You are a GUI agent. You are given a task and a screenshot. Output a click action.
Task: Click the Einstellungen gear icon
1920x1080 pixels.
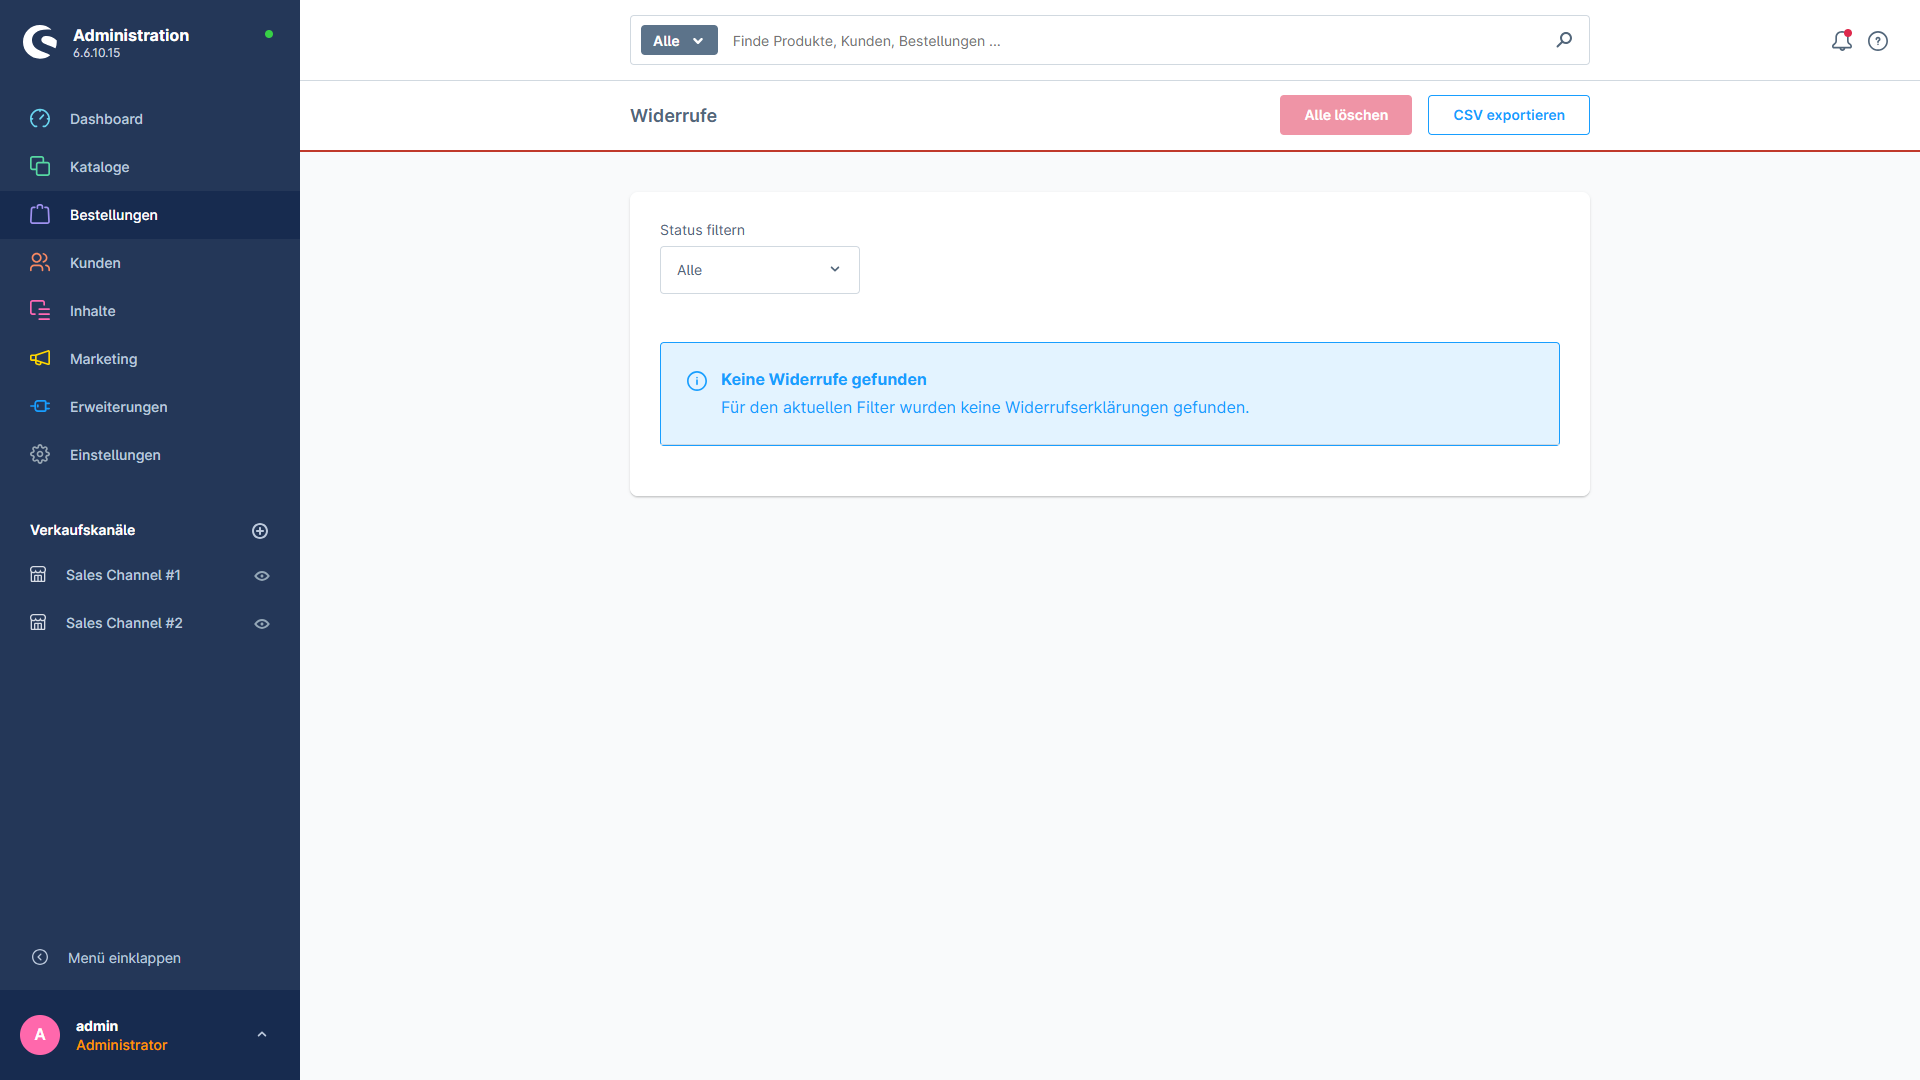(x=40, y=455)
